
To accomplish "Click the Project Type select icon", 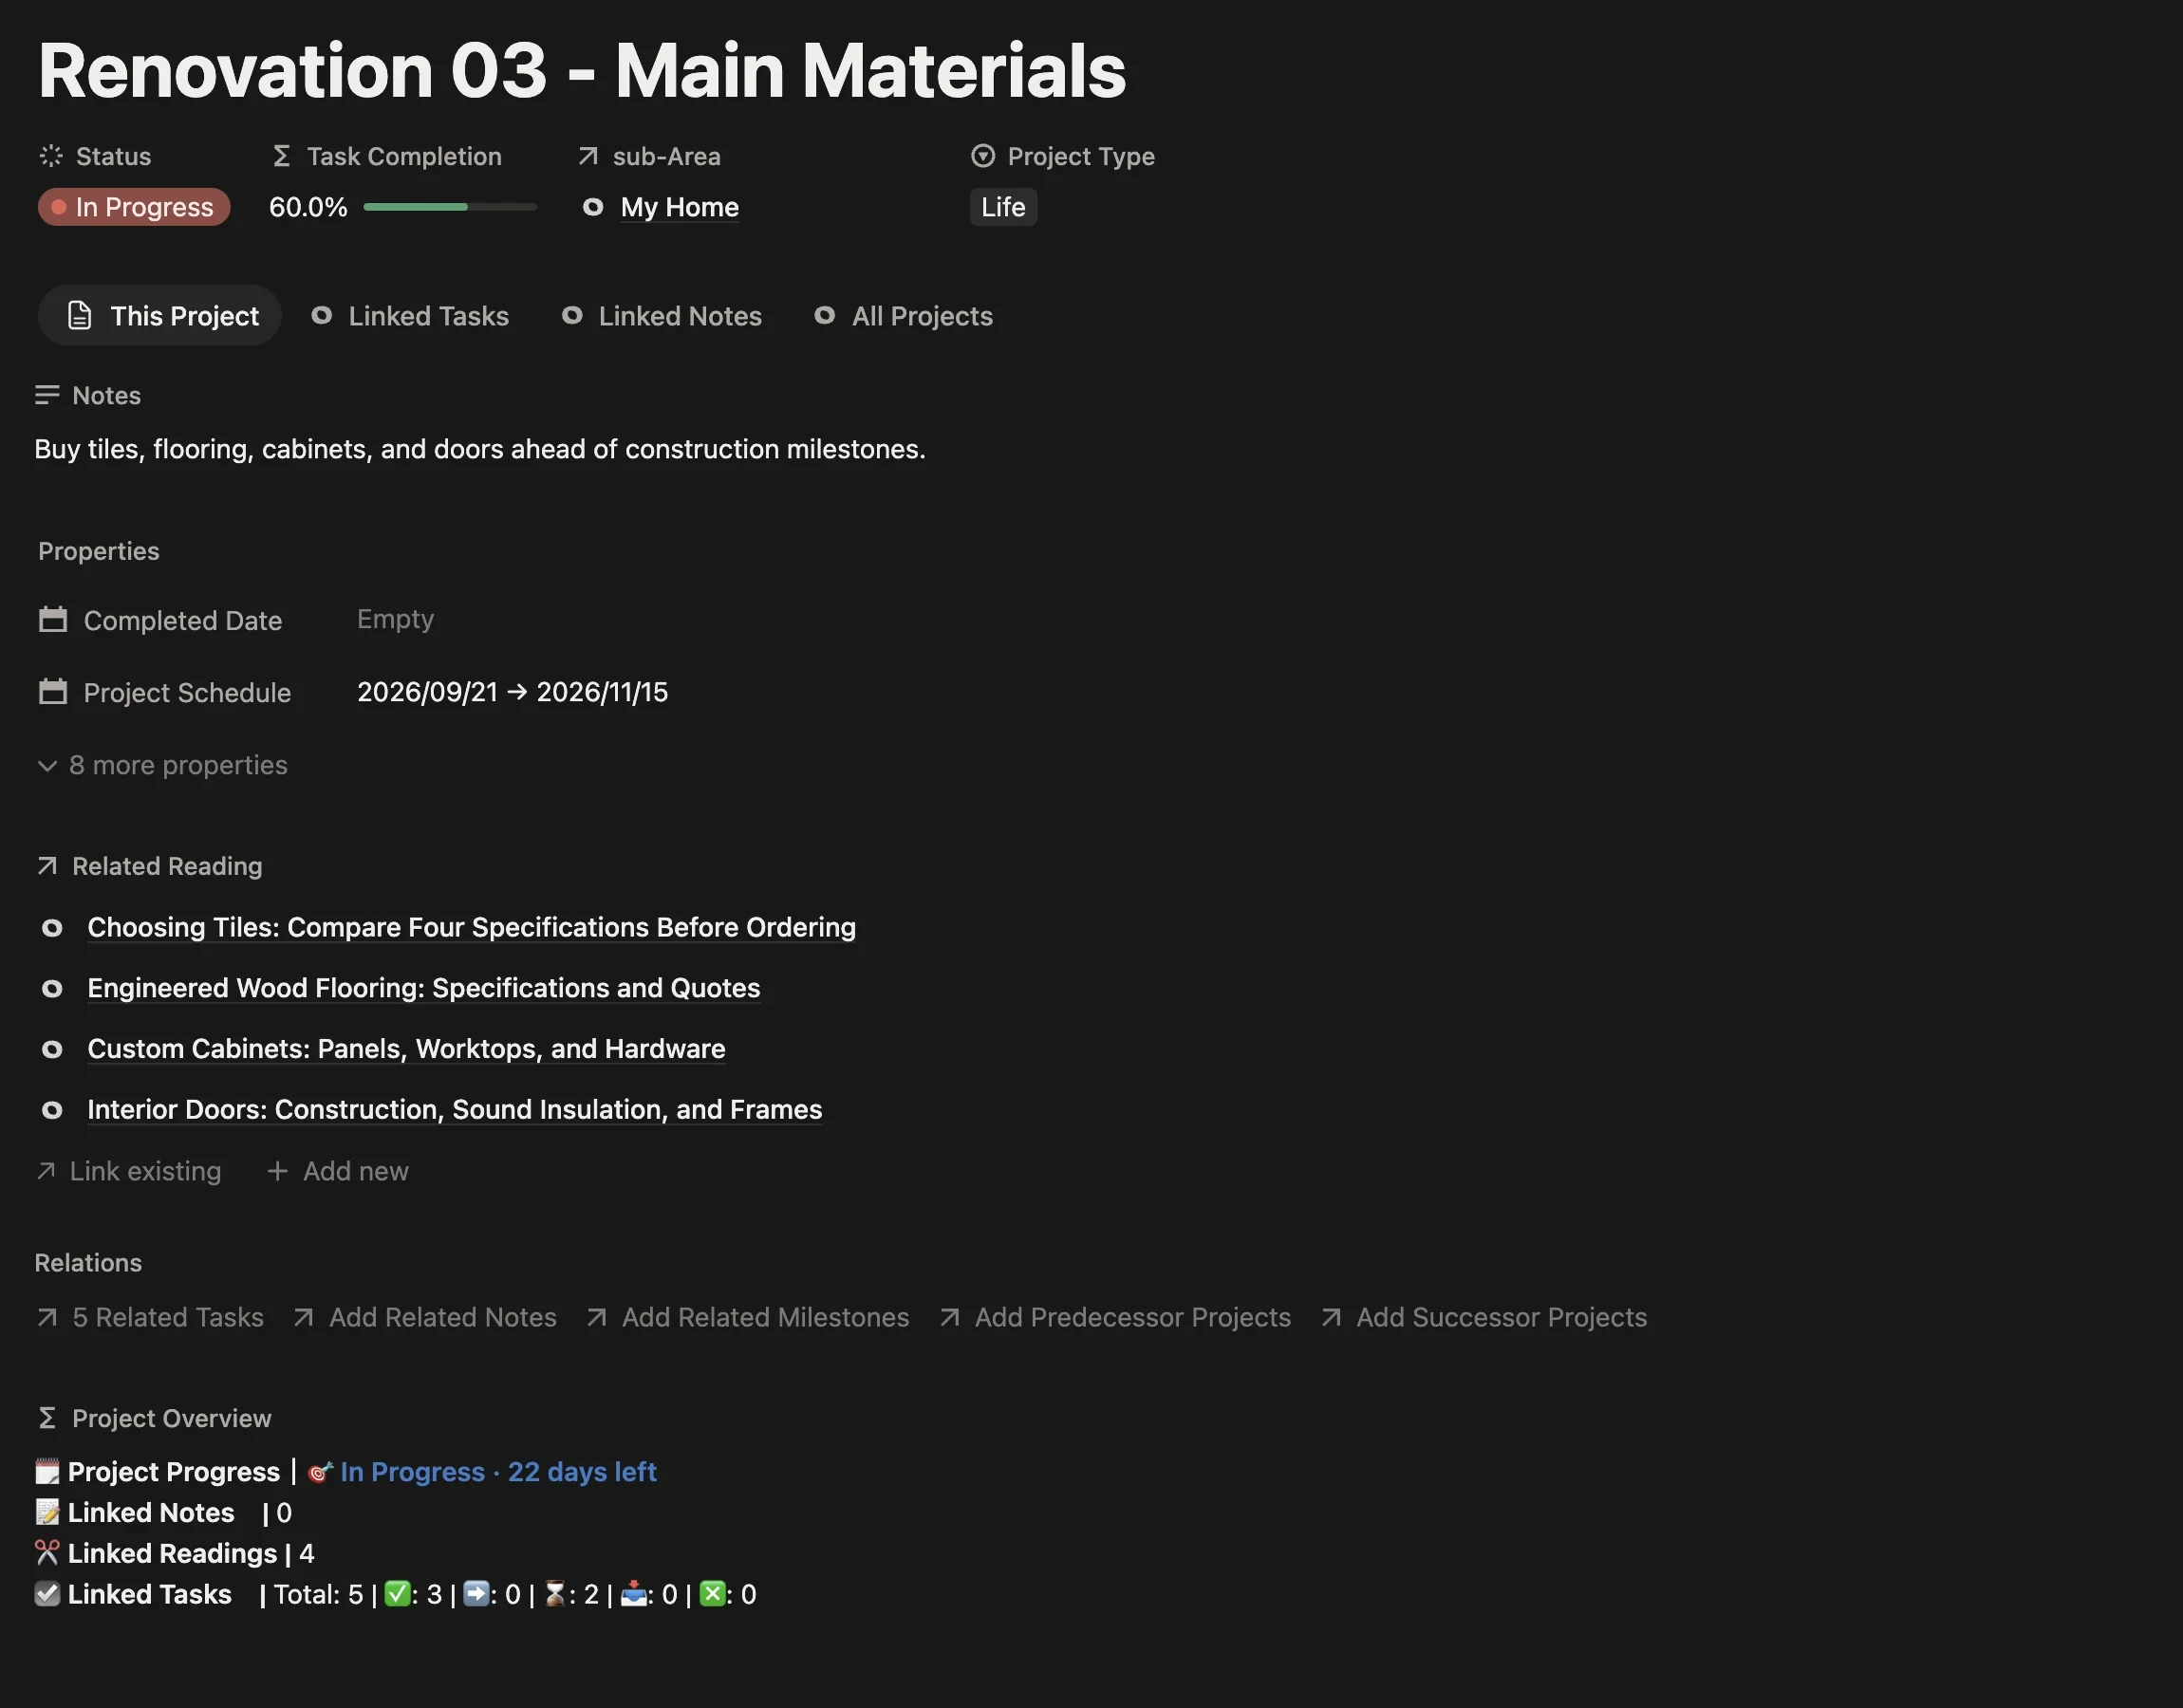I will (x=983, y=156).
